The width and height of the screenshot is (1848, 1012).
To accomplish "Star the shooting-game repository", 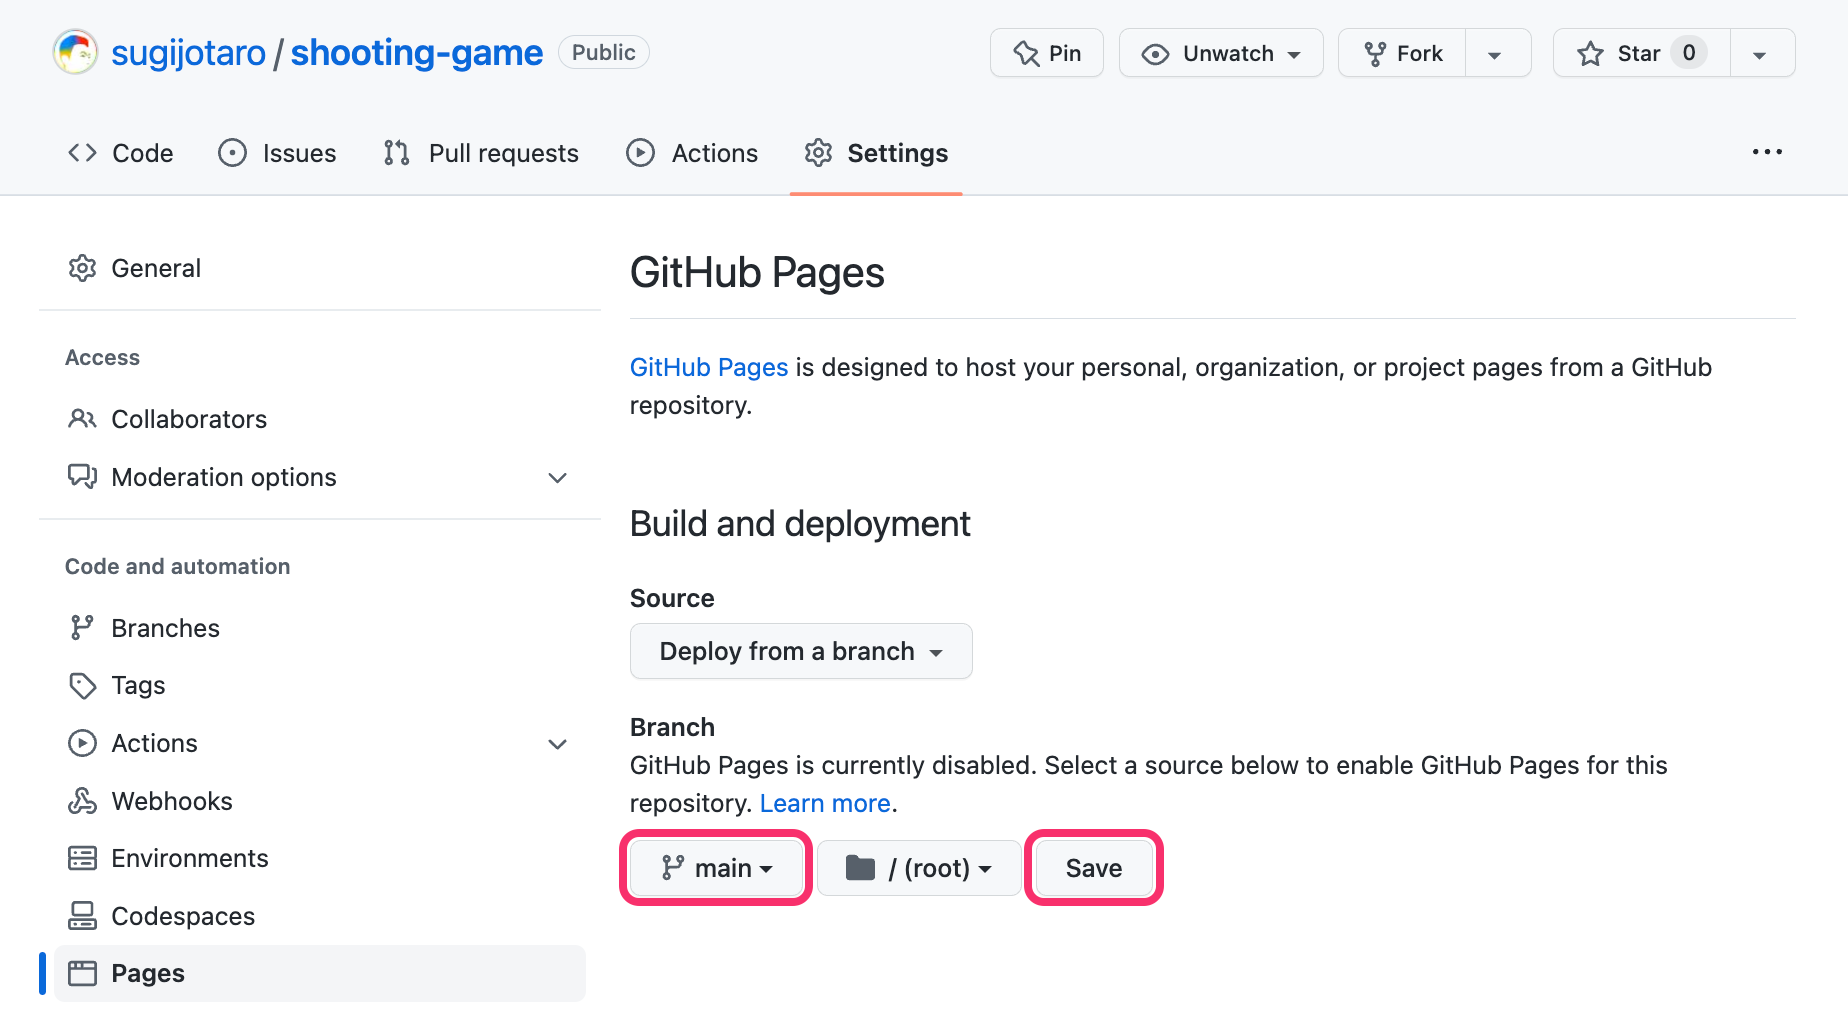I will tap(1636, 53).
